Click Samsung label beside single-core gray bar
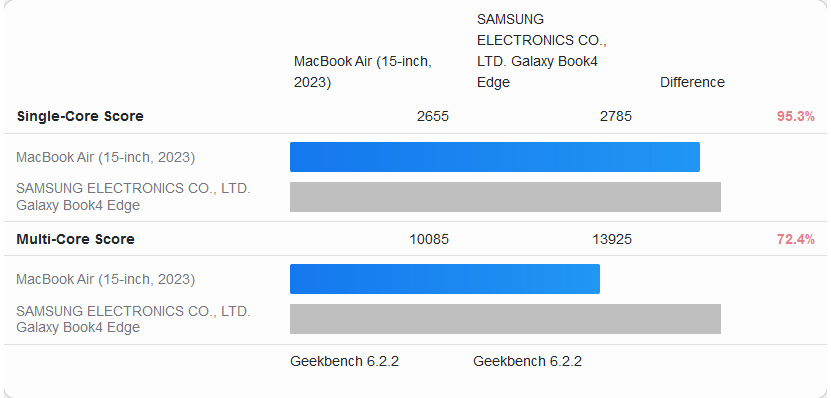 [x=133, y=197]
